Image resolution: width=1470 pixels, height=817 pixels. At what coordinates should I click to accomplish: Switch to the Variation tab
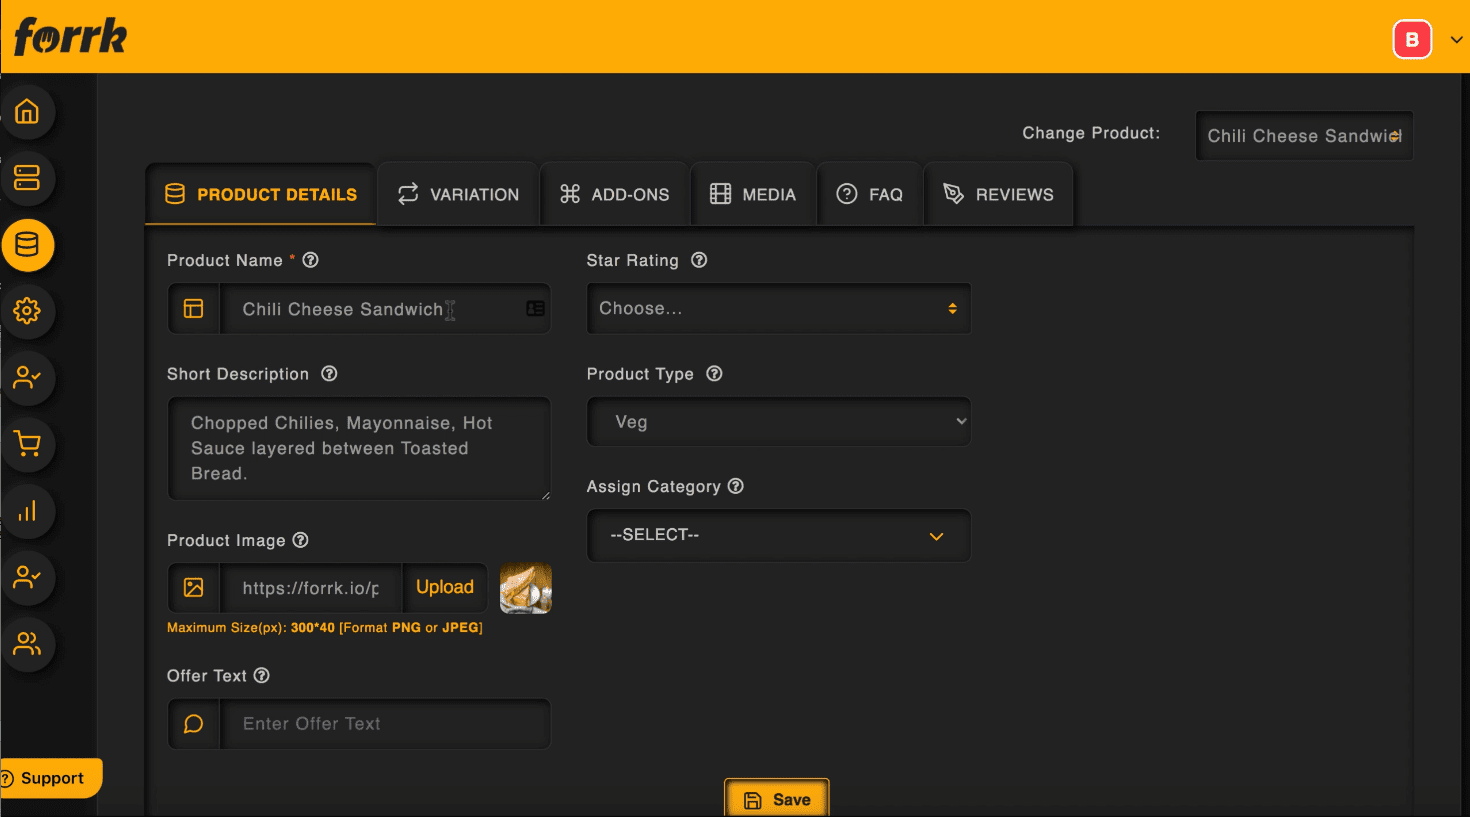pyautogui.click(x=458, y=195)
